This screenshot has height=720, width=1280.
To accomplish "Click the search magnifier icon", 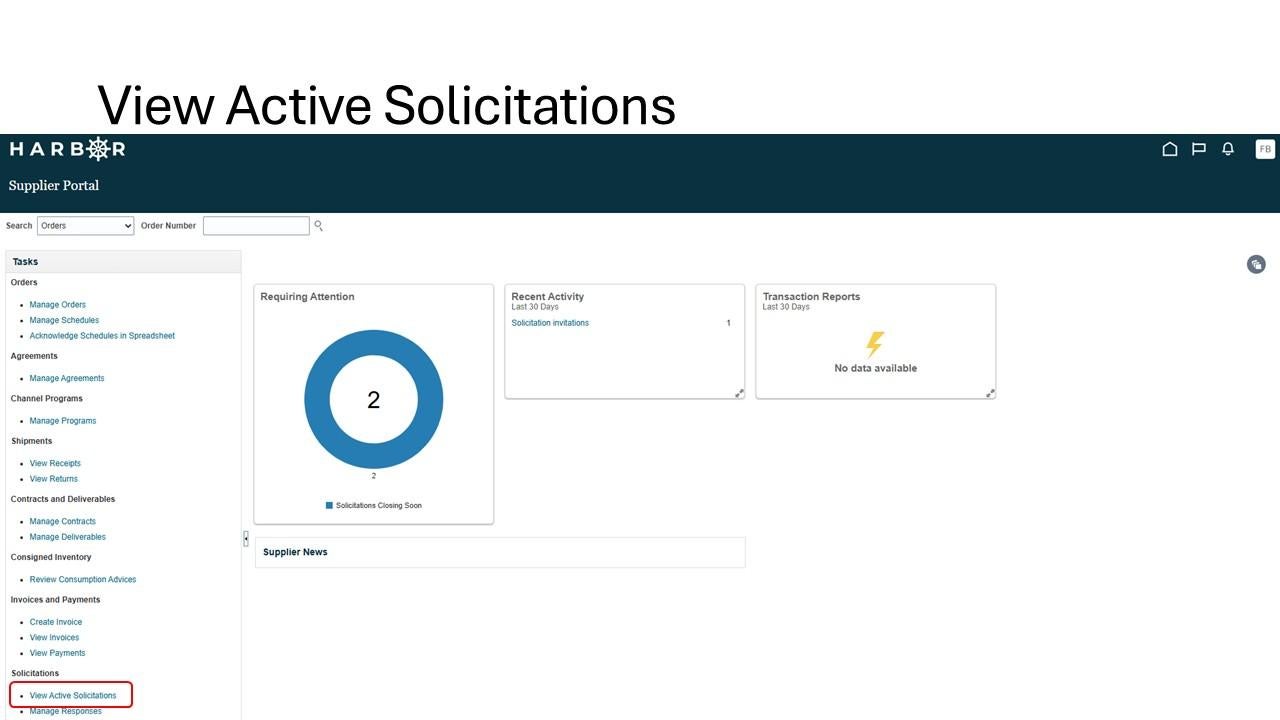I will [x=318, y=225].
